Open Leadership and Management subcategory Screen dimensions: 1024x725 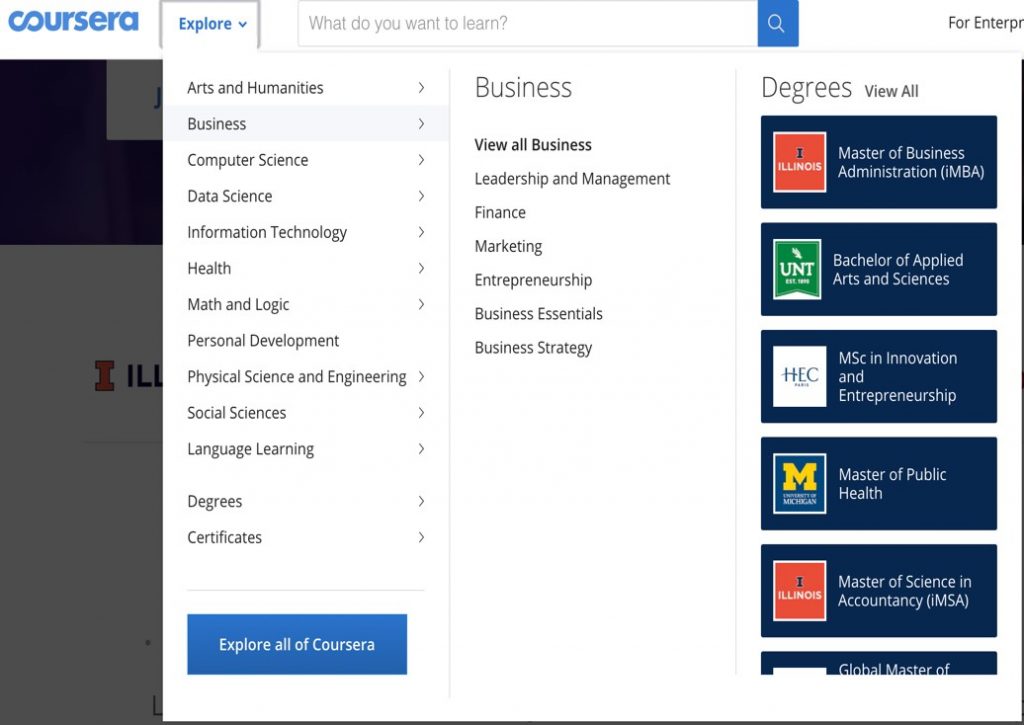click(x=572, y=179)
